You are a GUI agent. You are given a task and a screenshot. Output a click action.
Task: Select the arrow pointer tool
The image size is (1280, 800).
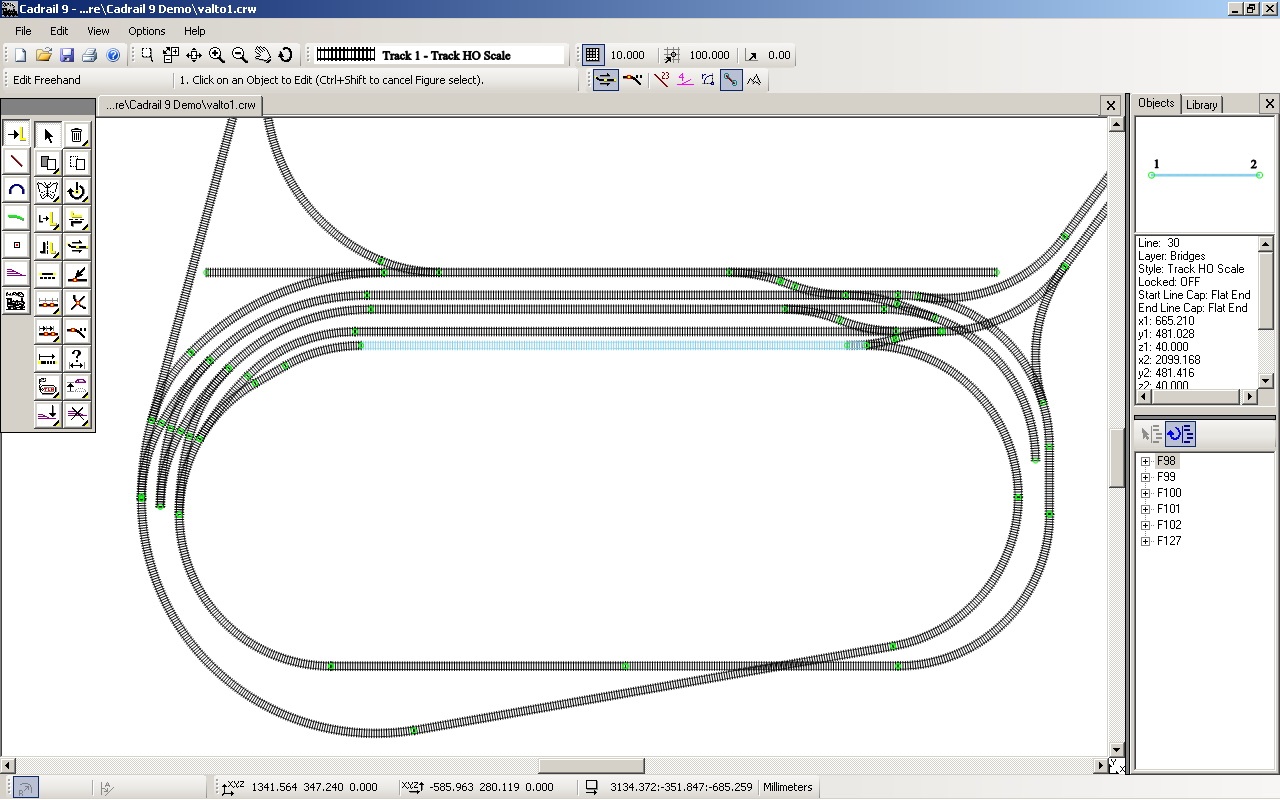tap(48, 135)
